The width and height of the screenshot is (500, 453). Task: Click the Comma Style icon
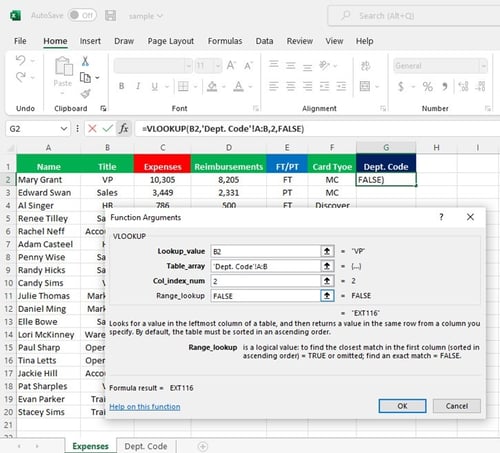pyautogui.click(x=444, y=87)
